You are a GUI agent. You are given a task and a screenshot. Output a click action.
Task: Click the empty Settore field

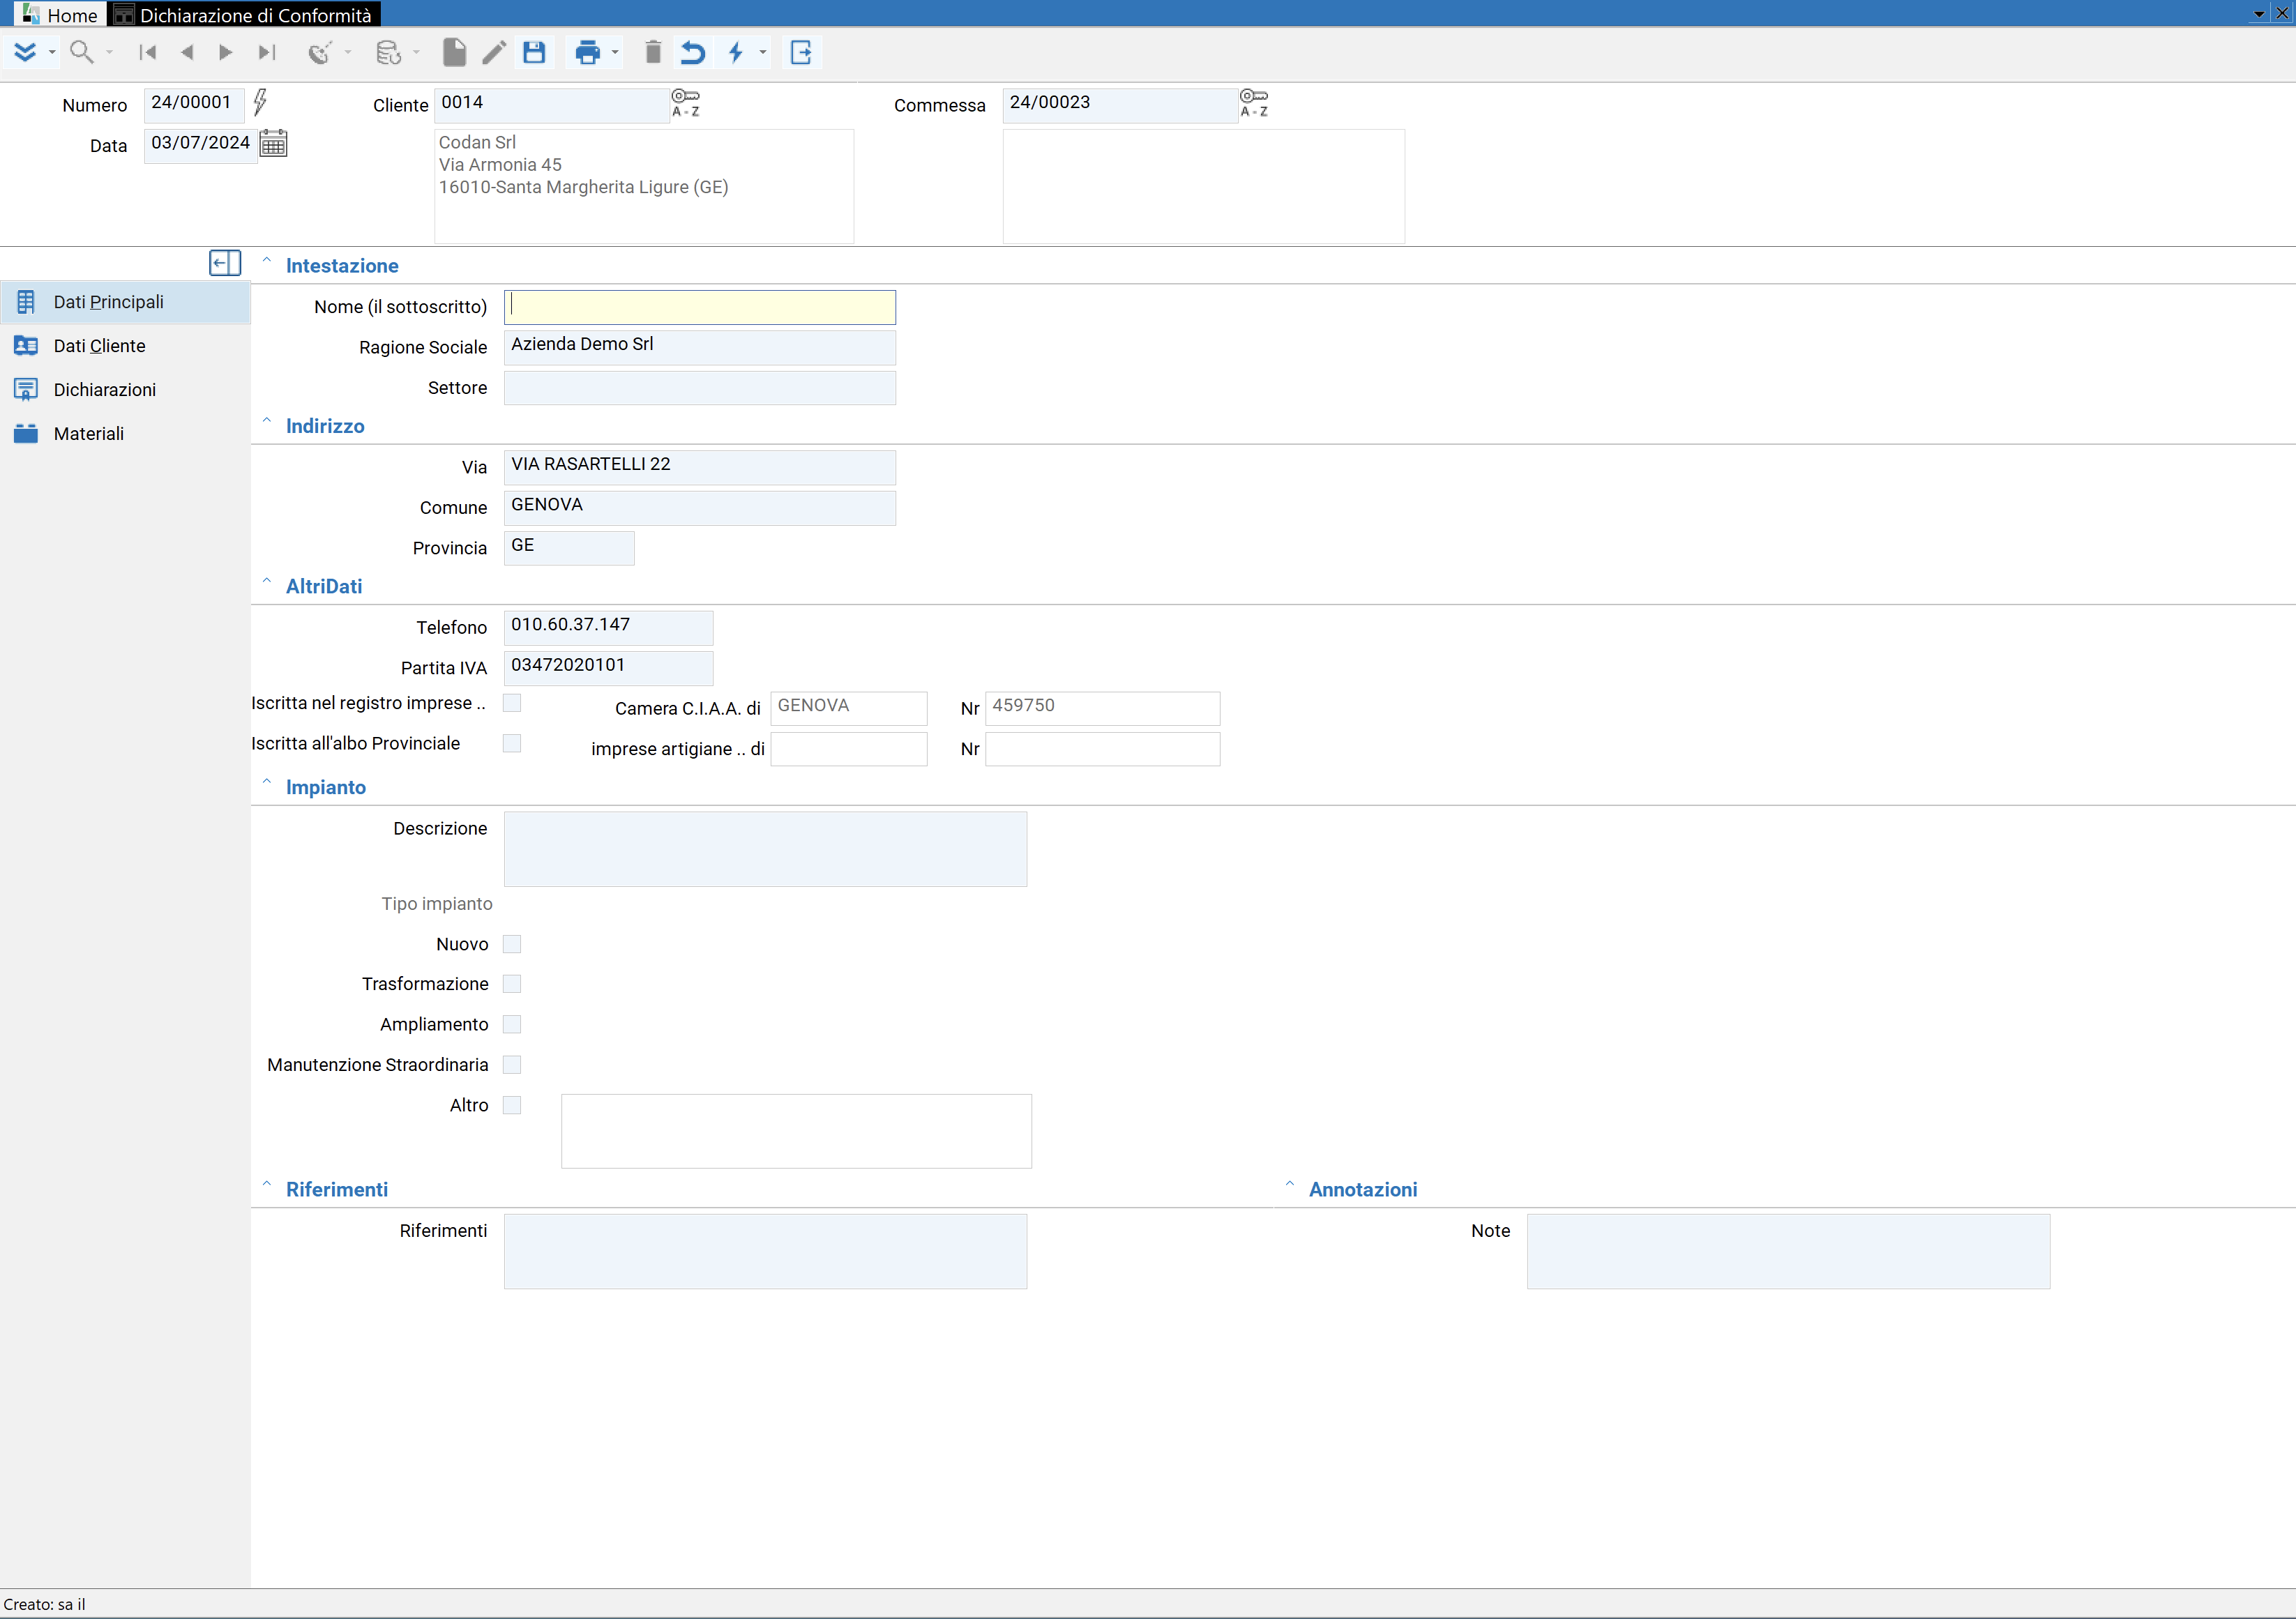tap(700, 388)
